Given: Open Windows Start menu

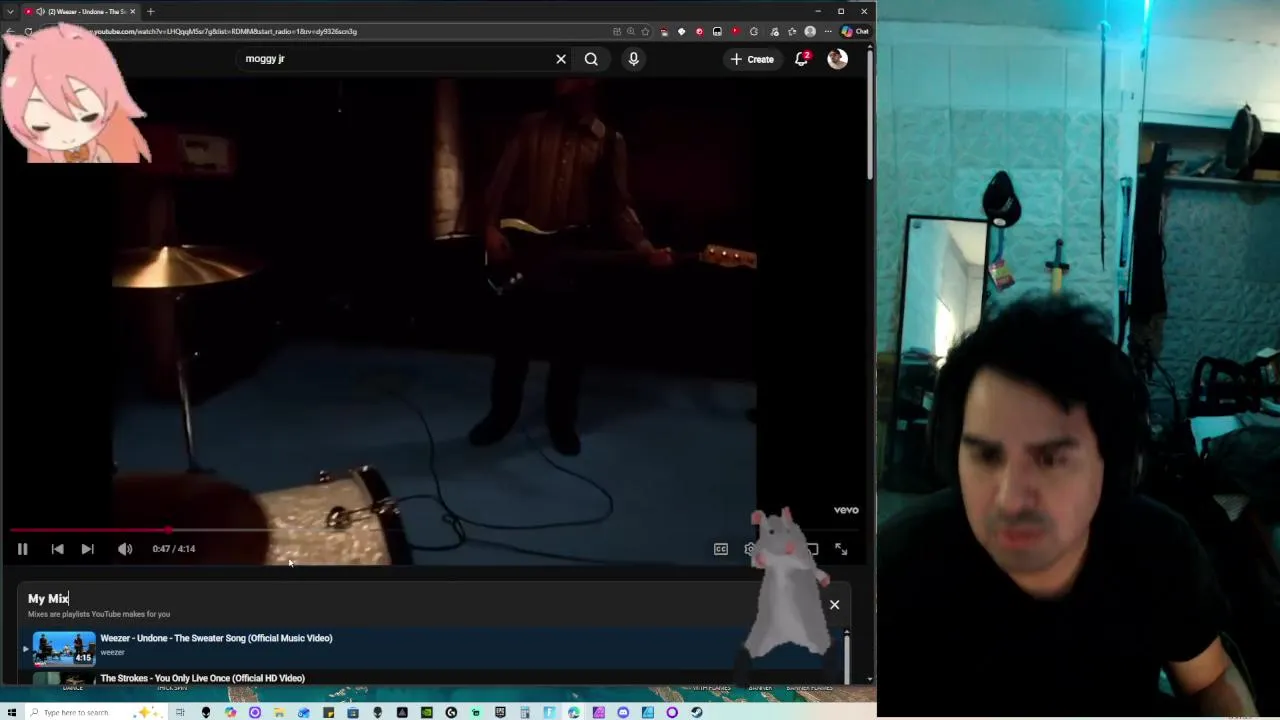Looking at the screenshot, I should click(12, 712).
